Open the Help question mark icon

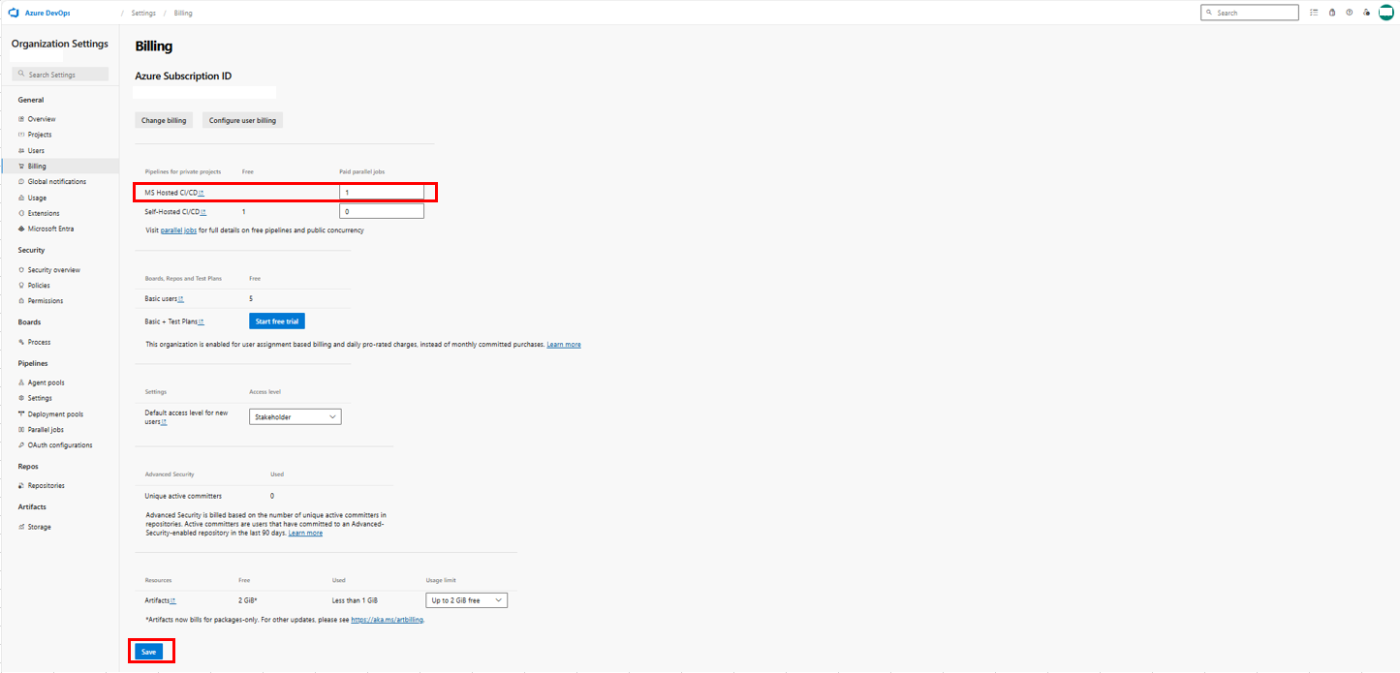pos(1349,13)
